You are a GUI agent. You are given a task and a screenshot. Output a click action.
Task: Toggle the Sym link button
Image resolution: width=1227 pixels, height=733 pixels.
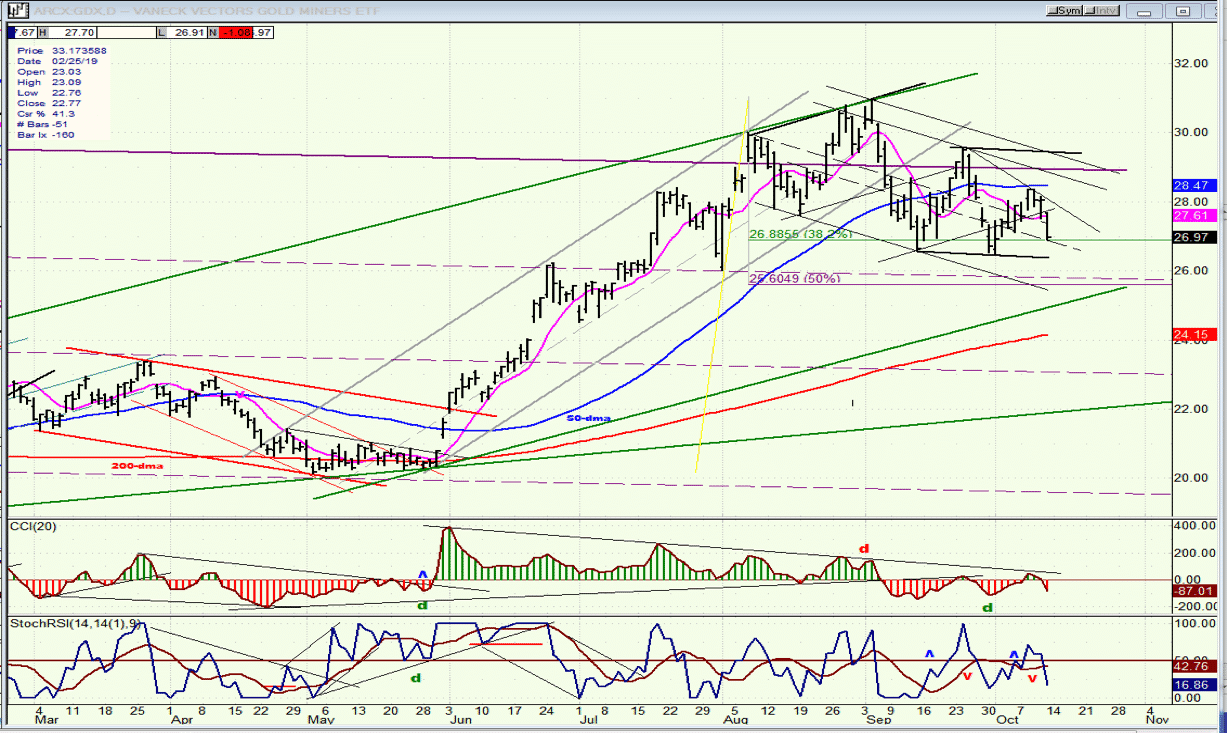click(x=1065, y=10)
